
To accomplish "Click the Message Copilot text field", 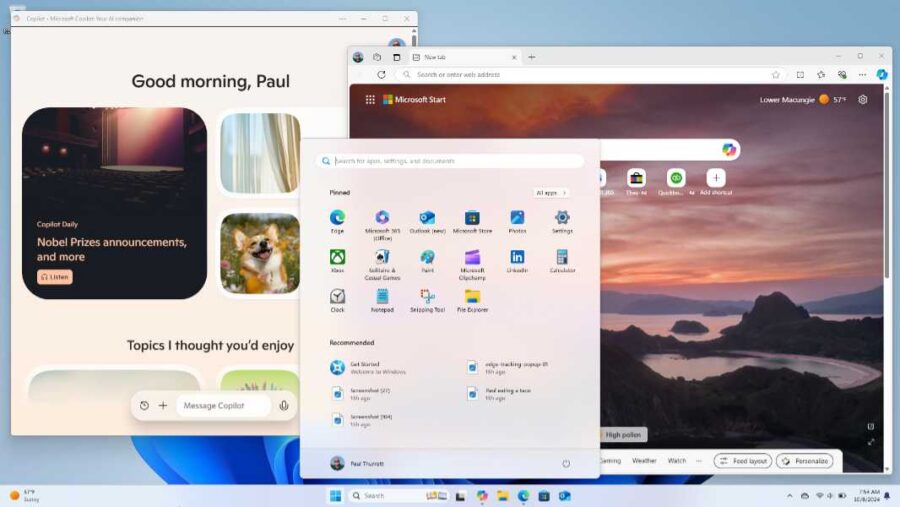I will click(224, 405).
